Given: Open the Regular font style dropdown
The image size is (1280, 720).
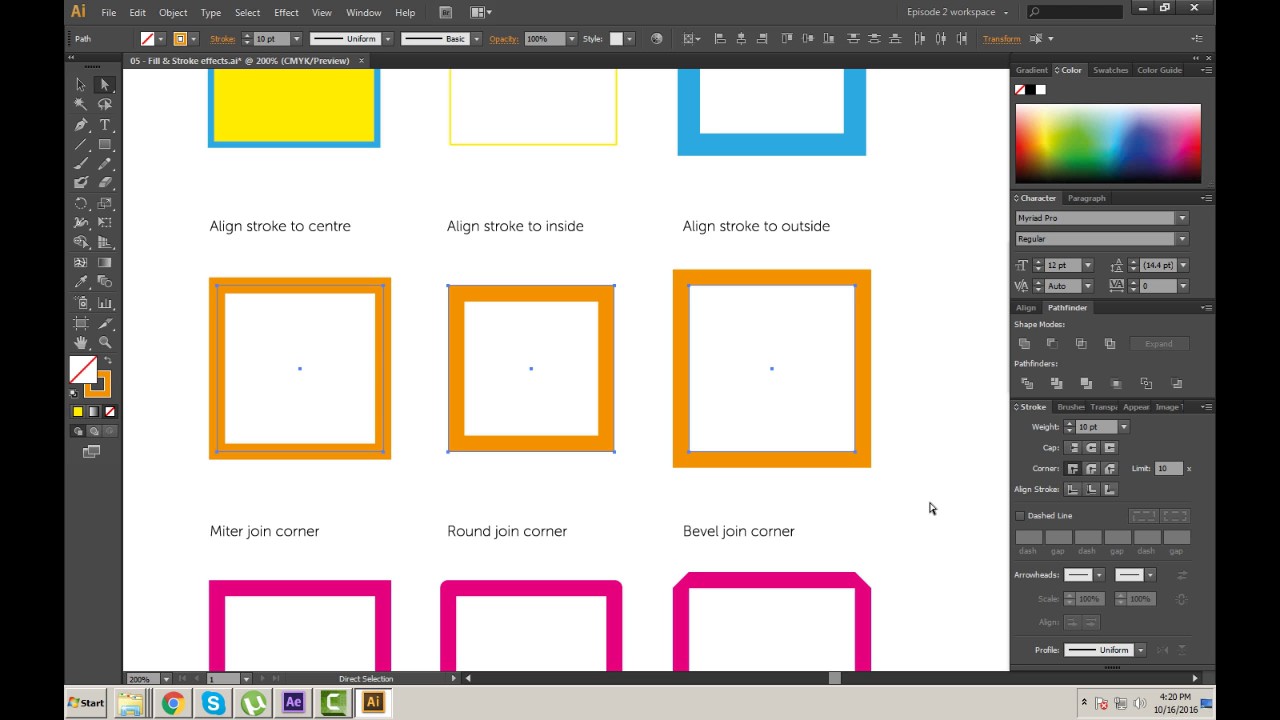Looking at the screenshot, I should tap(1182, 239).
